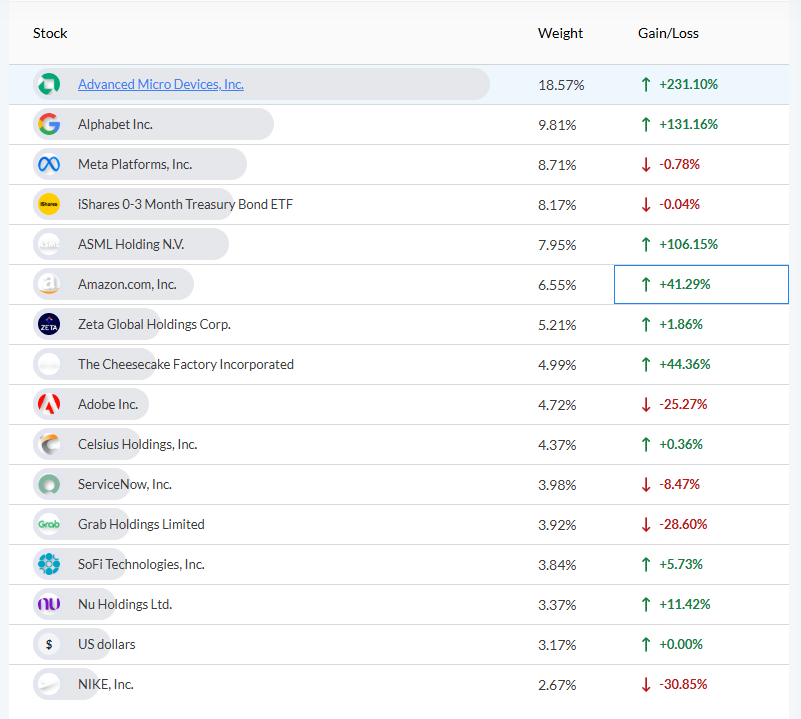Select the ASML Holding N.V. stock name
This screenshot has height=719, width=801.
[131, 244]
